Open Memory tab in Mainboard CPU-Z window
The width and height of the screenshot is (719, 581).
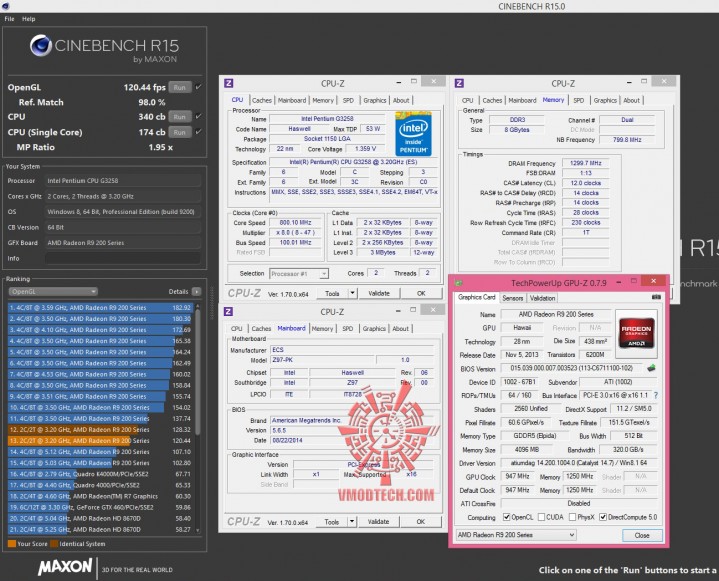point(322,329)
